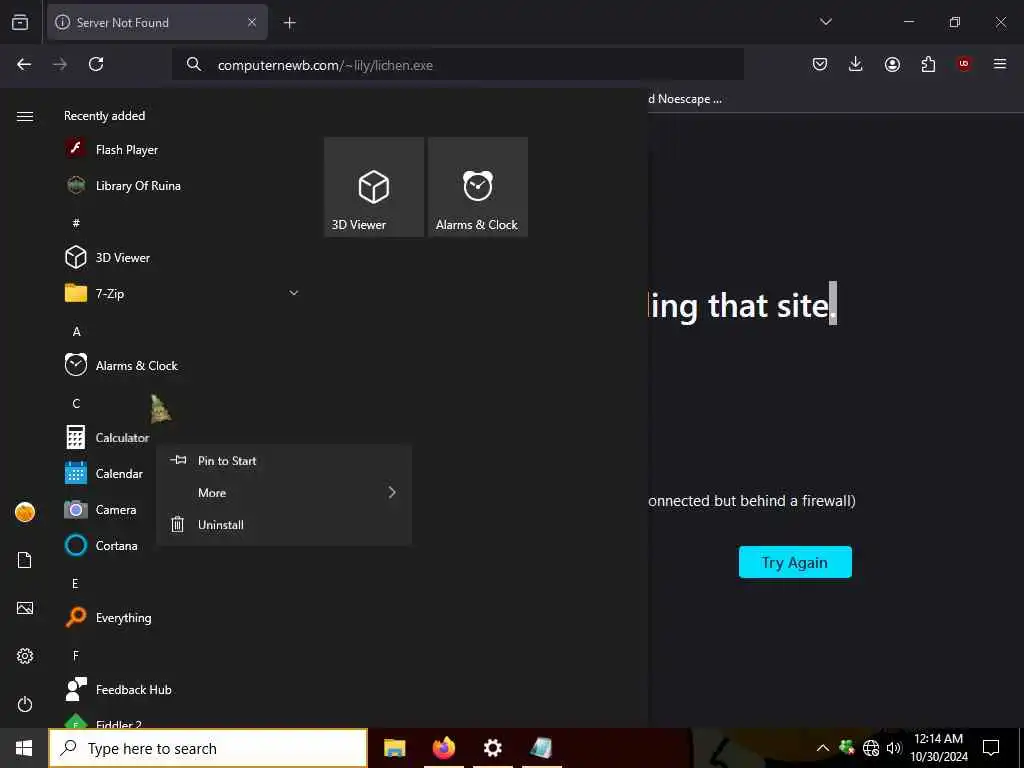The height and width of the screenshot is (768, 1024).
Task: Jump to the # letter header
Action: click(76, 223)
